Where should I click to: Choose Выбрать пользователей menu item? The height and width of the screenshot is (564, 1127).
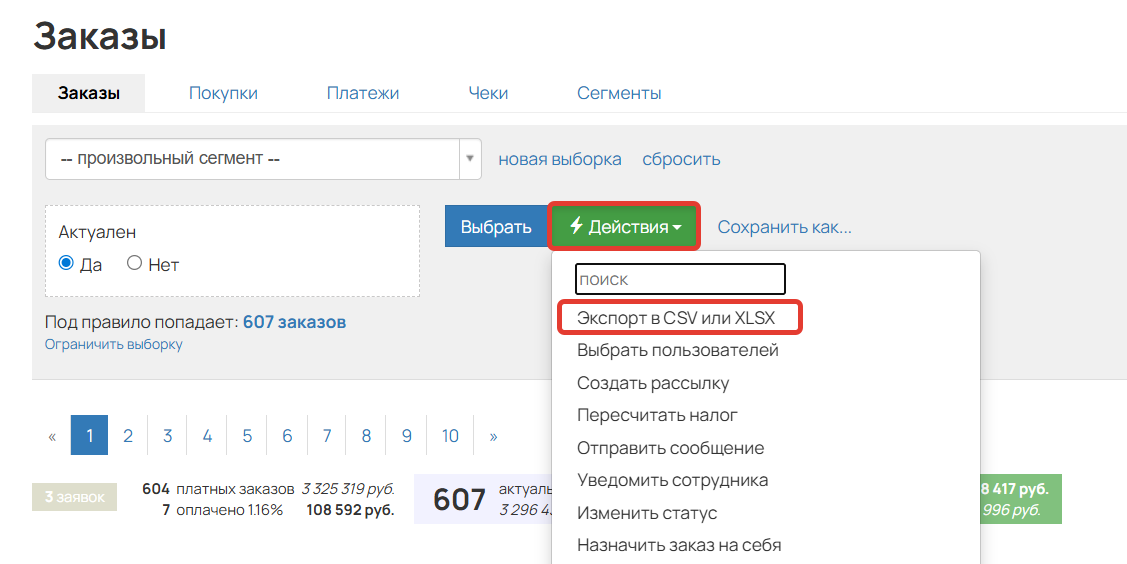(x=678, y=351)
